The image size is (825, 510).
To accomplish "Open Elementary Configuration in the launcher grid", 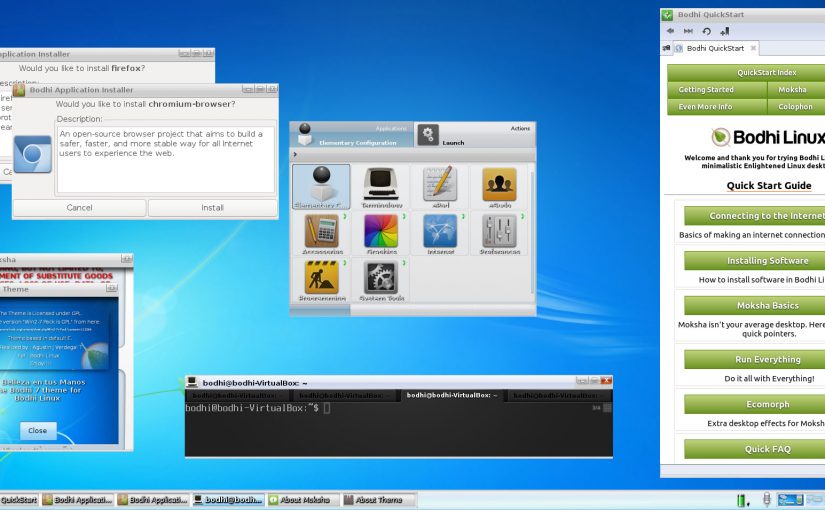I will tap(321, 187).
